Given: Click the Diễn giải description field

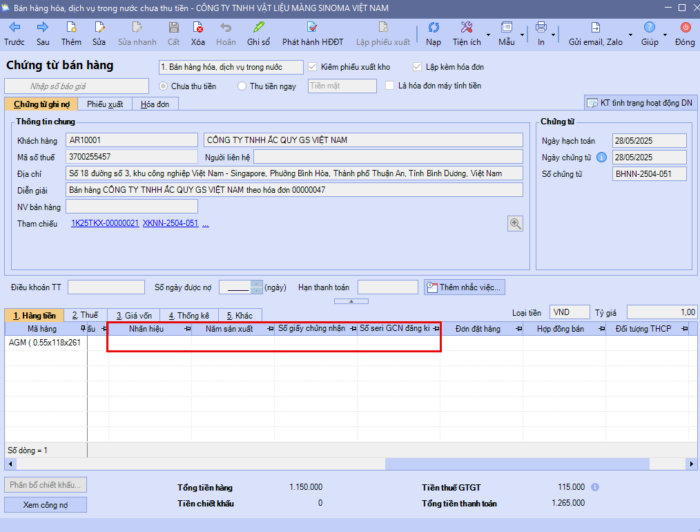Looking at the screenshot, I should pos(294,190).
